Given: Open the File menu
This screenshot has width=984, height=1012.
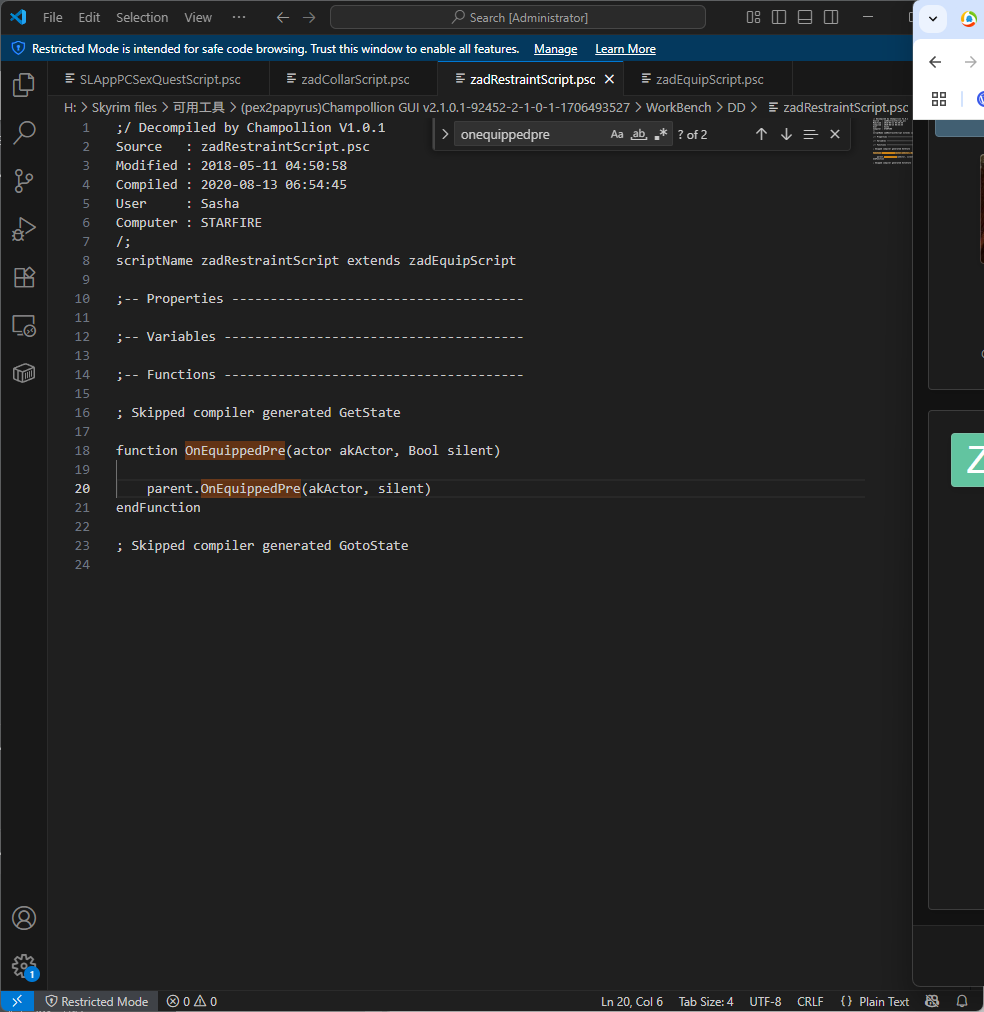Looking at the screenshot, I should point(52,17).
